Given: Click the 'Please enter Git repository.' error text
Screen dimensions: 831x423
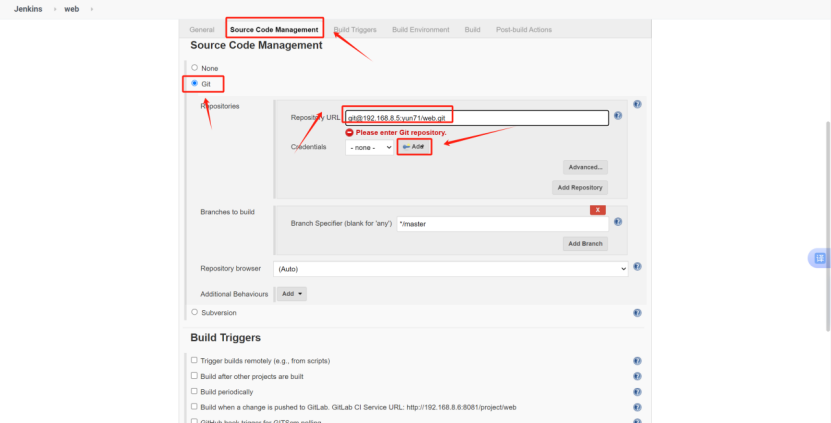Looking at the screenshot, I should click(x=401, y=133).
